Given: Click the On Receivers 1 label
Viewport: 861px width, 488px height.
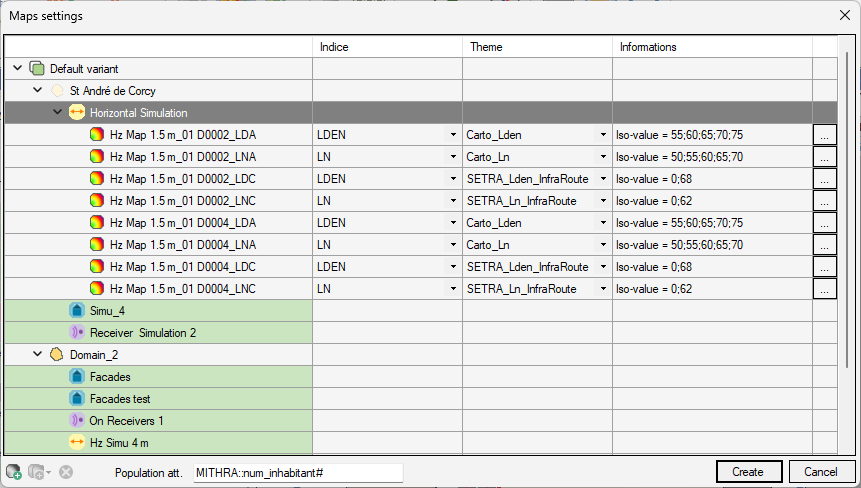Looking at the screenshot, I should point(126,420).
